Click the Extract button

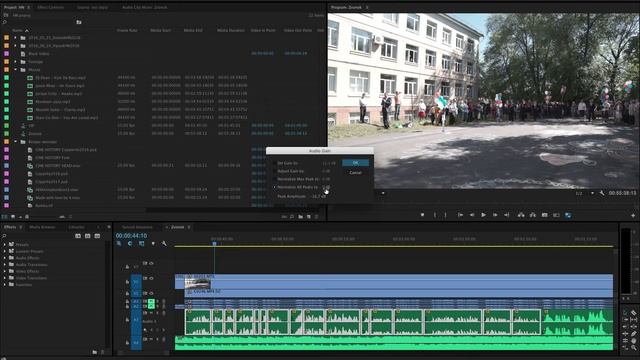(533, 215)
